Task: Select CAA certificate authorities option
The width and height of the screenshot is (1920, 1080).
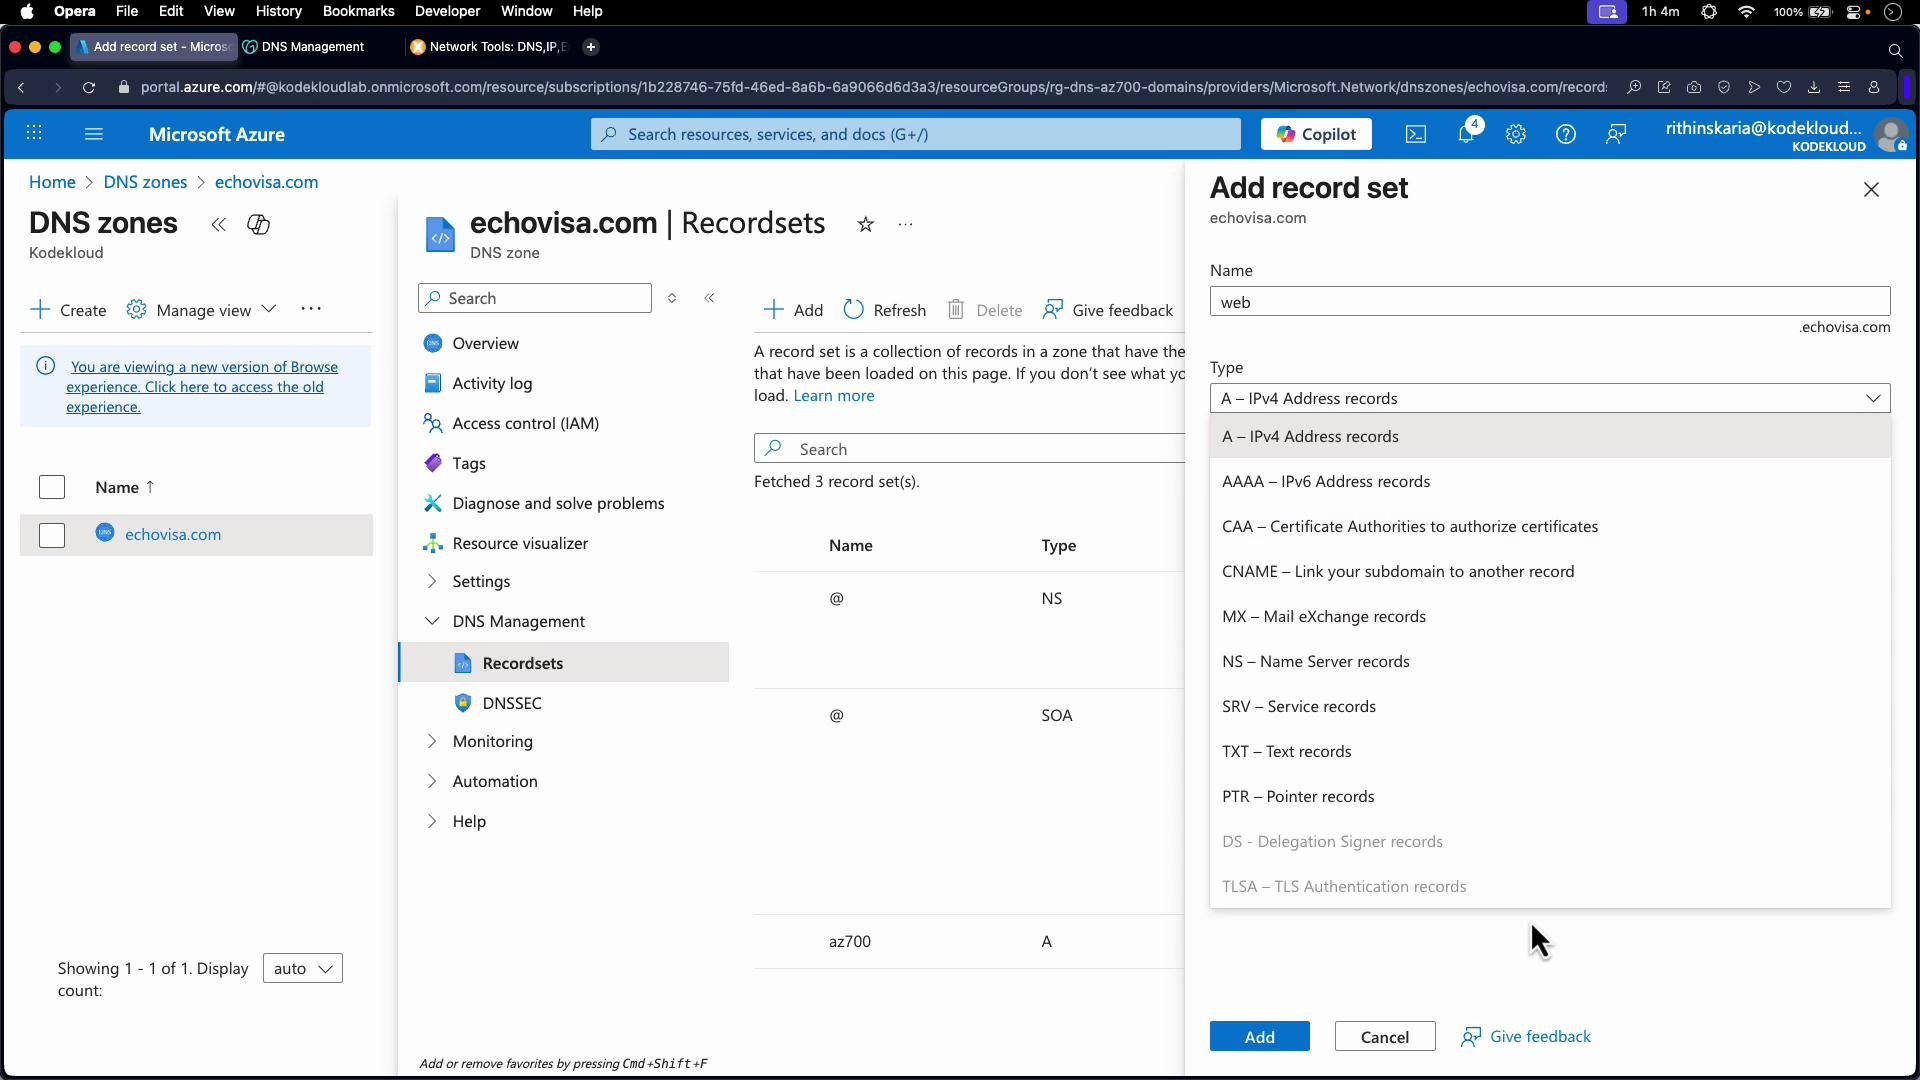Action: [x=1549, y=526]
